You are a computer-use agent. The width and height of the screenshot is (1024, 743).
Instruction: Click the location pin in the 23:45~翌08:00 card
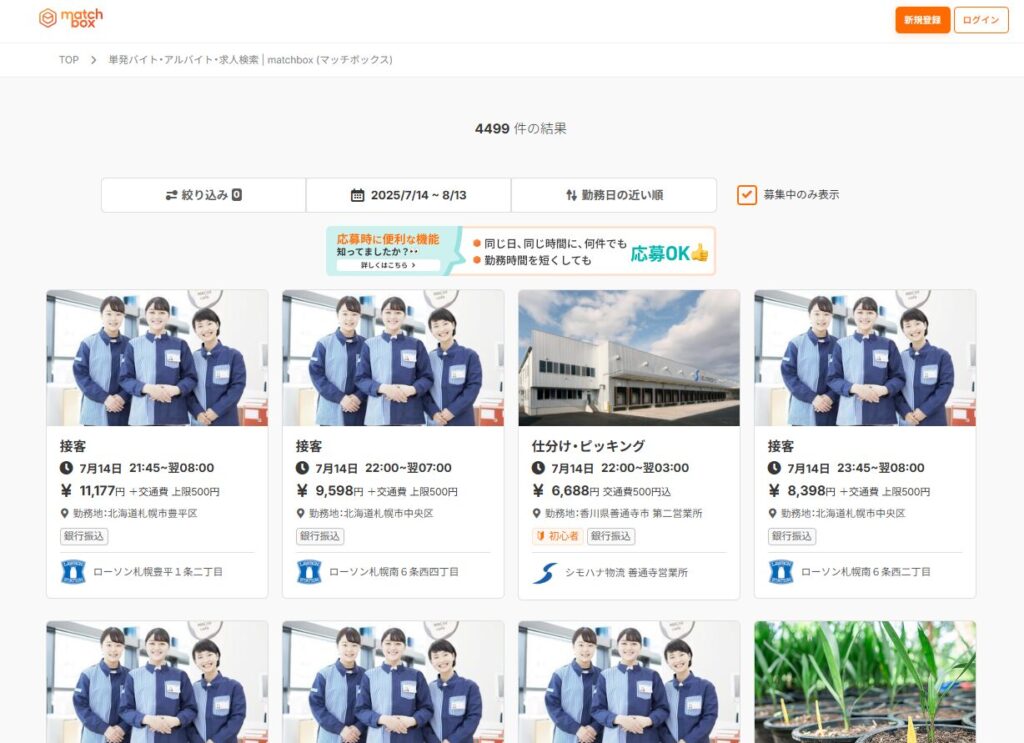tap(773, 514)
